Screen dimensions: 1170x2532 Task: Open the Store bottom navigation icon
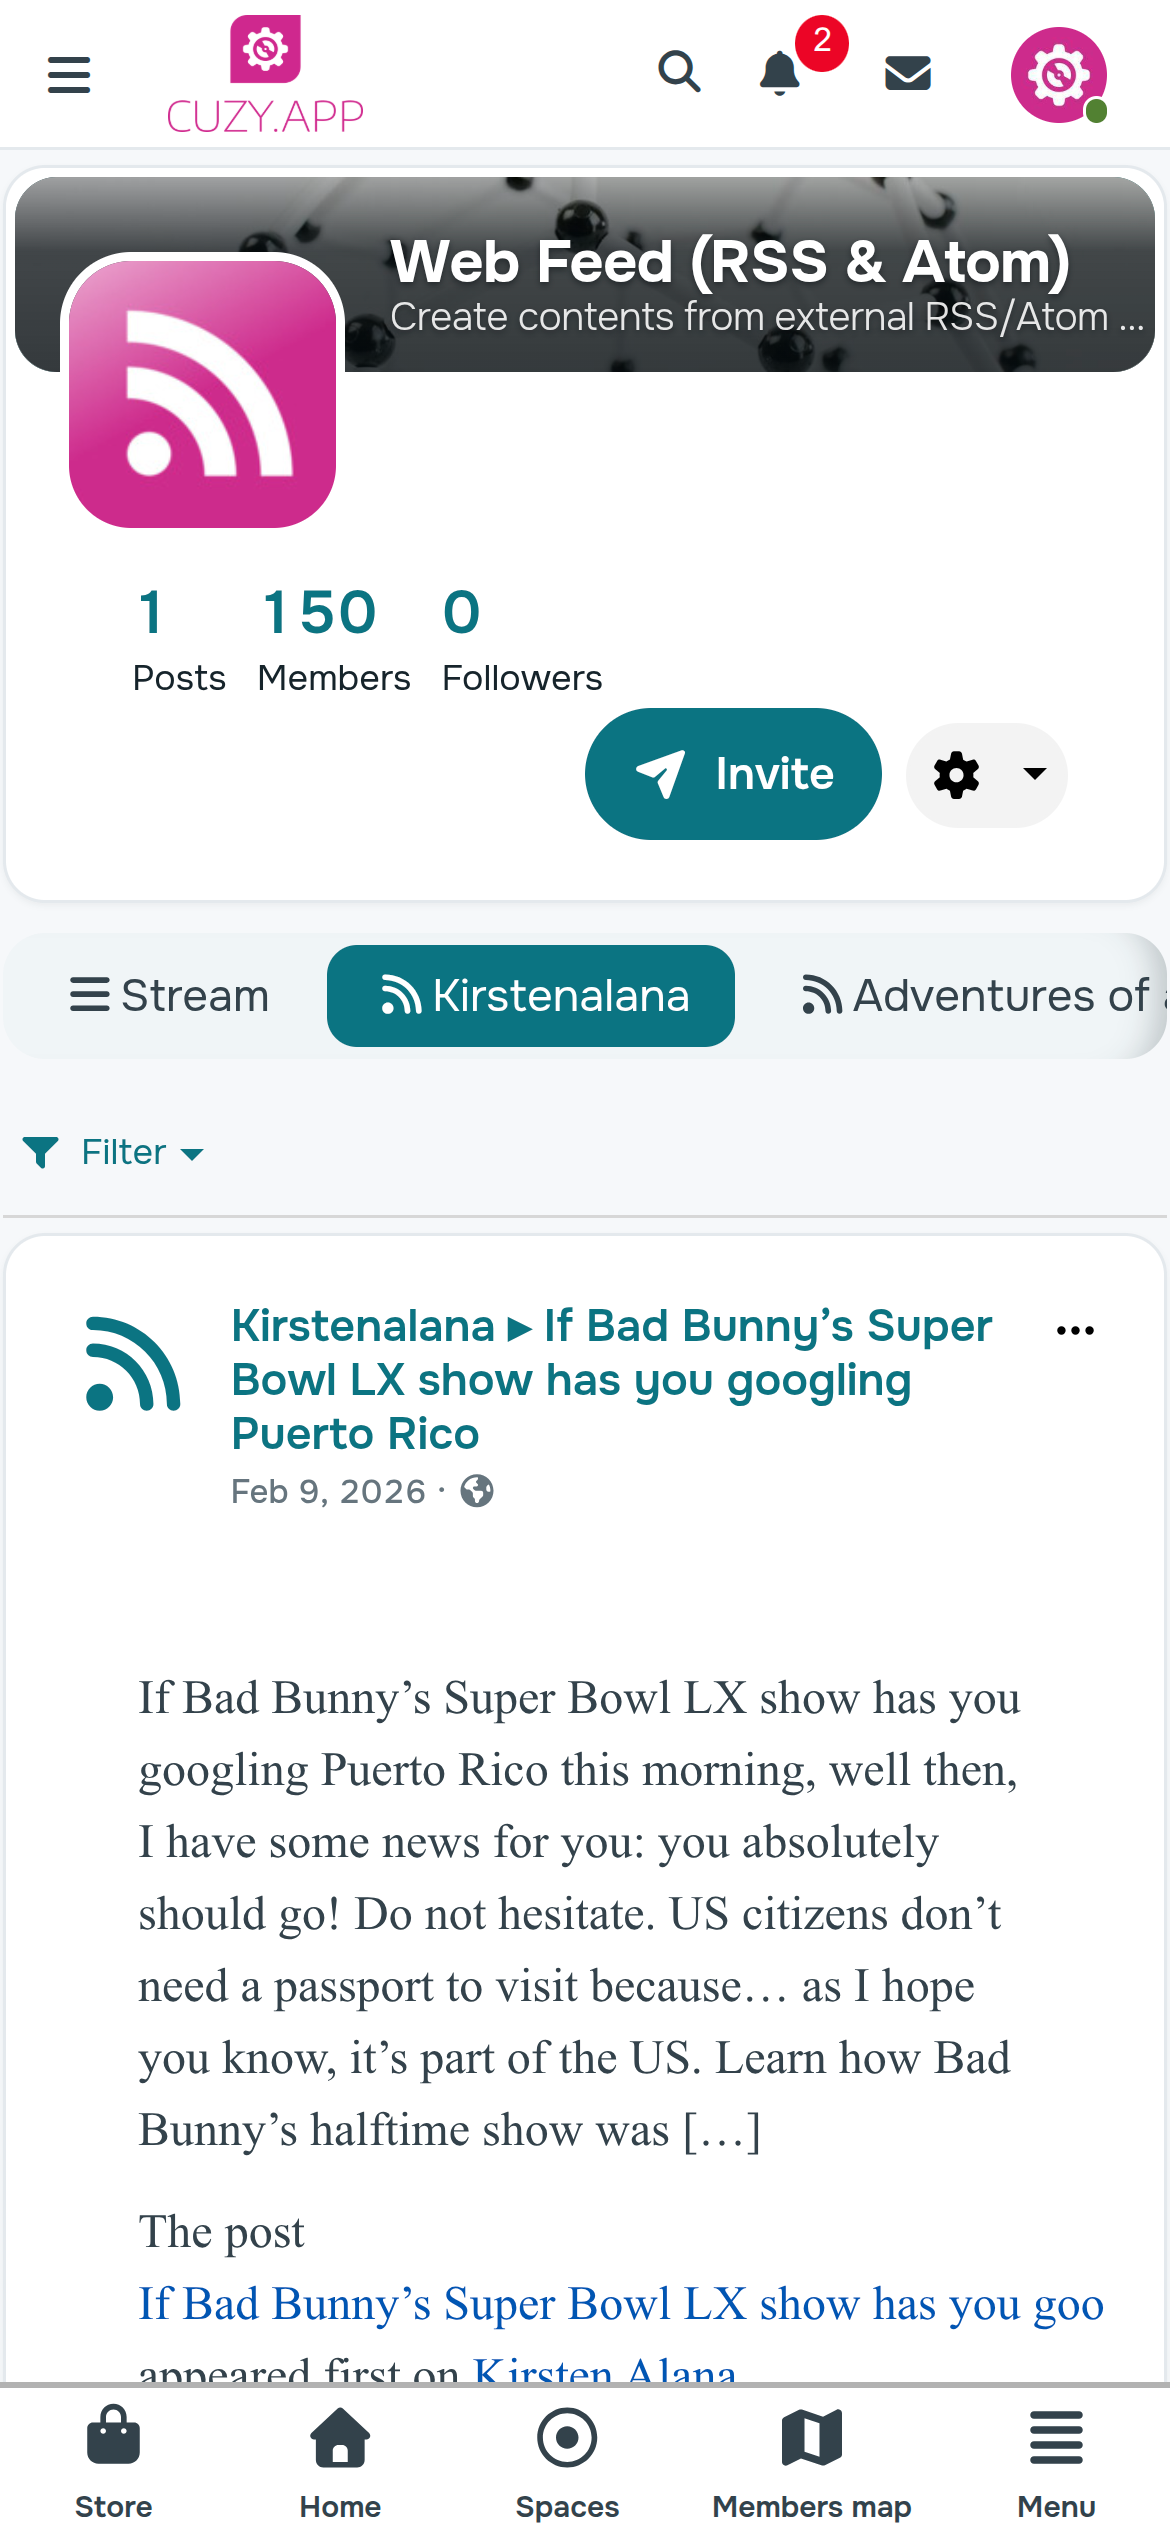[x=114, y=2462]
